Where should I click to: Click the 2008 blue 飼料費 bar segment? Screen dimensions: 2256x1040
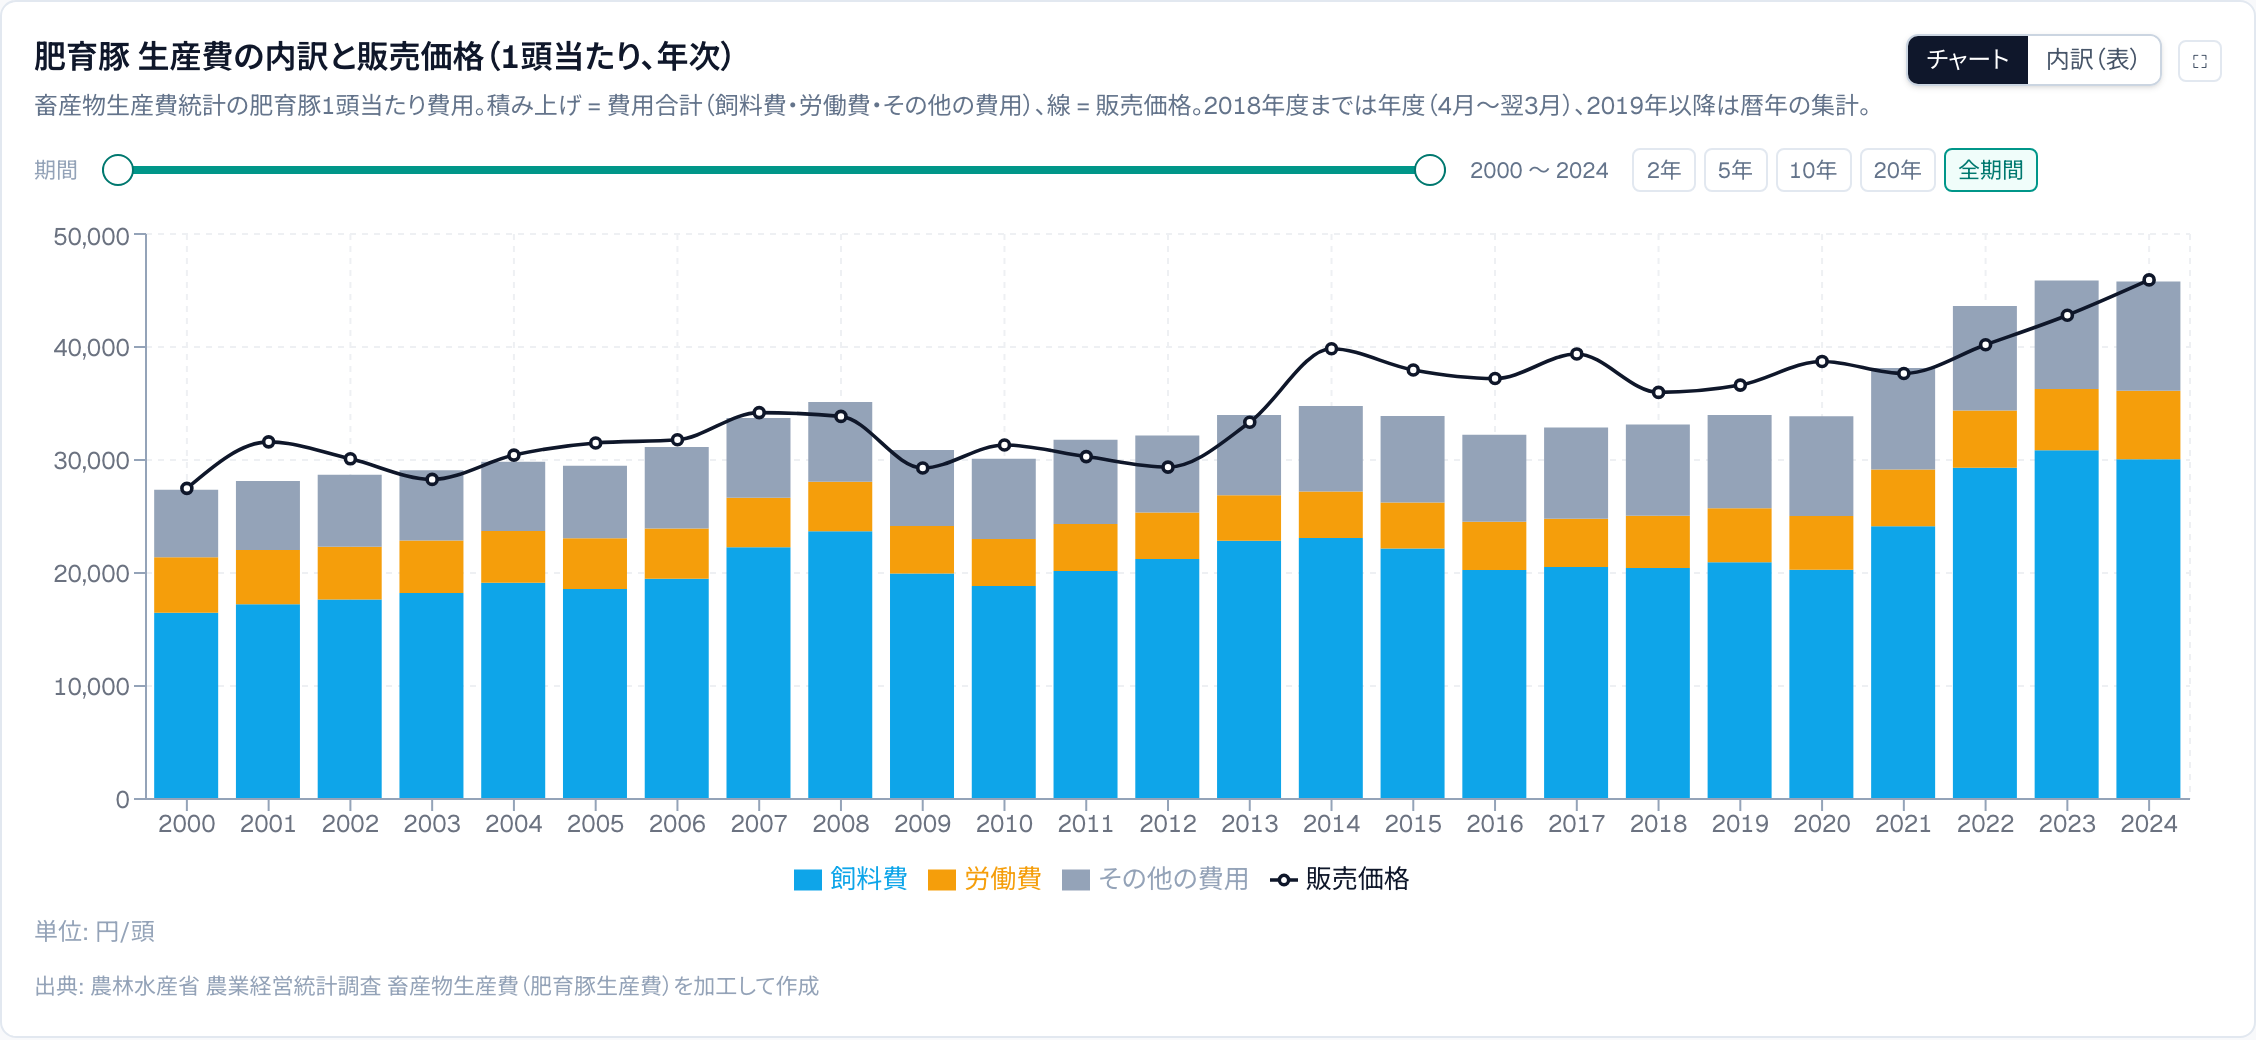840,665
